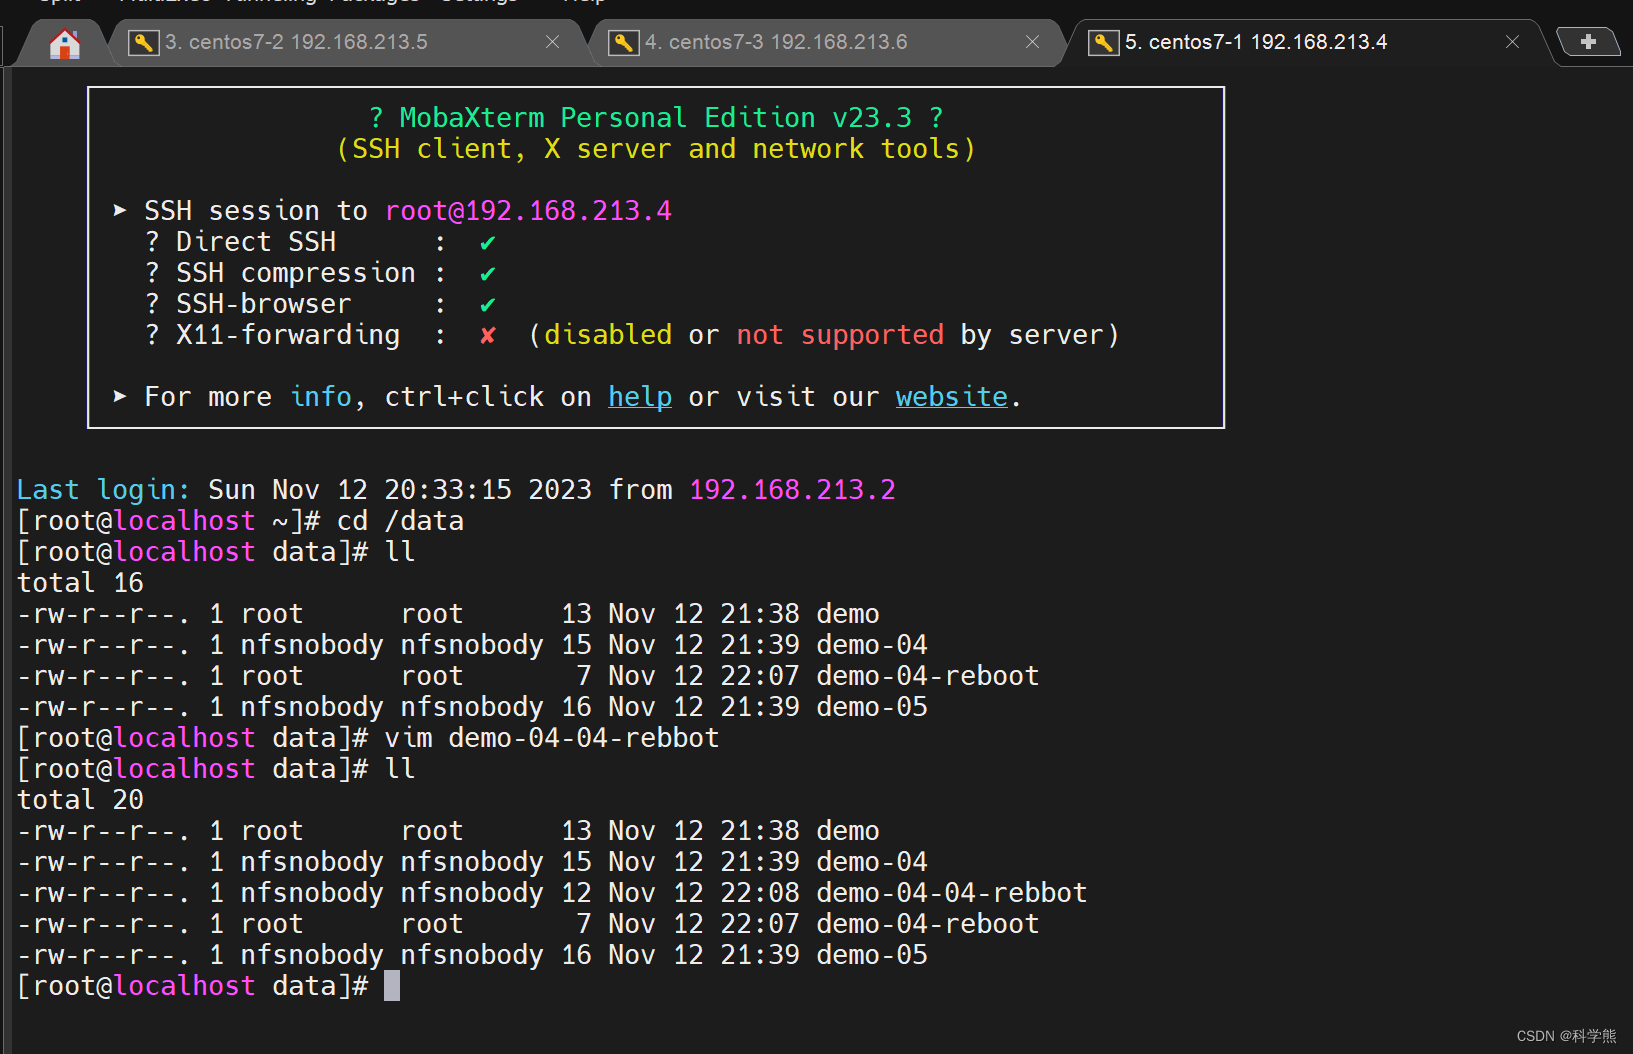Open a new tab with plus button
Screen dimensions: 1633x1054
point(1588,42)
